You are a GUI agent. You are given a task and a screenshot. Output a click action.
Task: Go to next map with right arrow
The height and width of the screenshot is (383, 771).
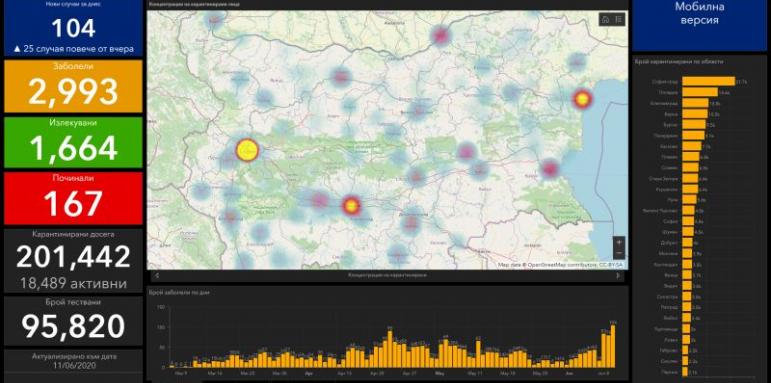tap(618, 275)
